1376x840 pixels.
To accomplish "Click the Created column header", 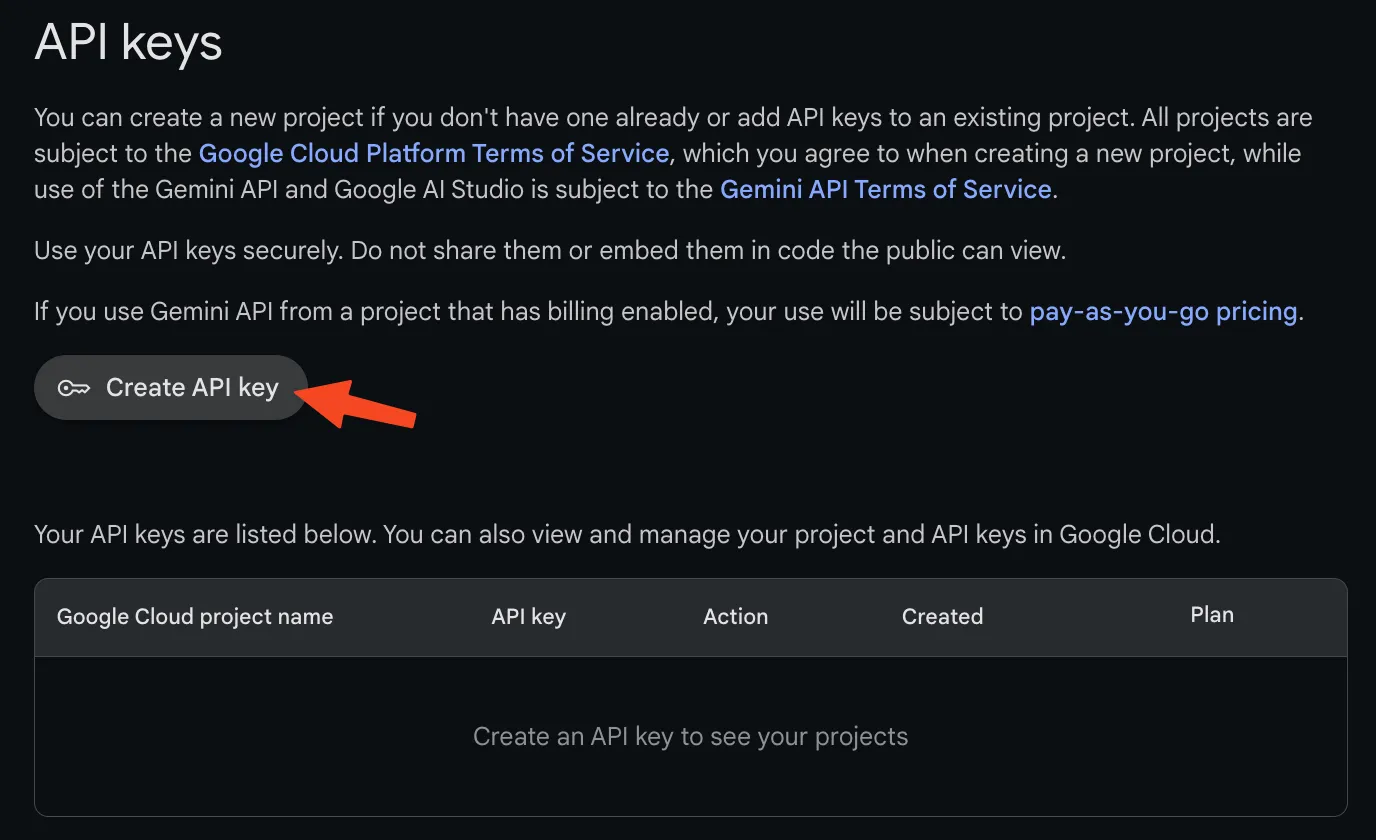I will (x=942, y=616).
